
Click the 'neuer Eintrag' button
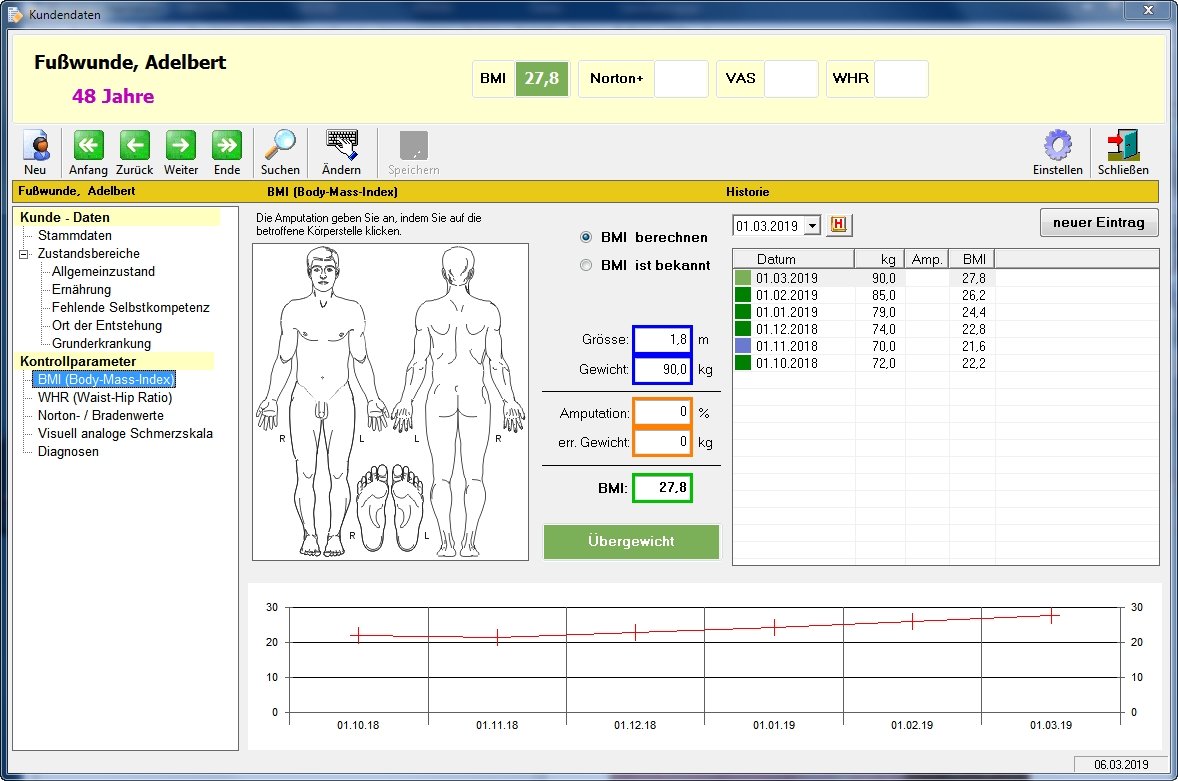[1099, 222]
